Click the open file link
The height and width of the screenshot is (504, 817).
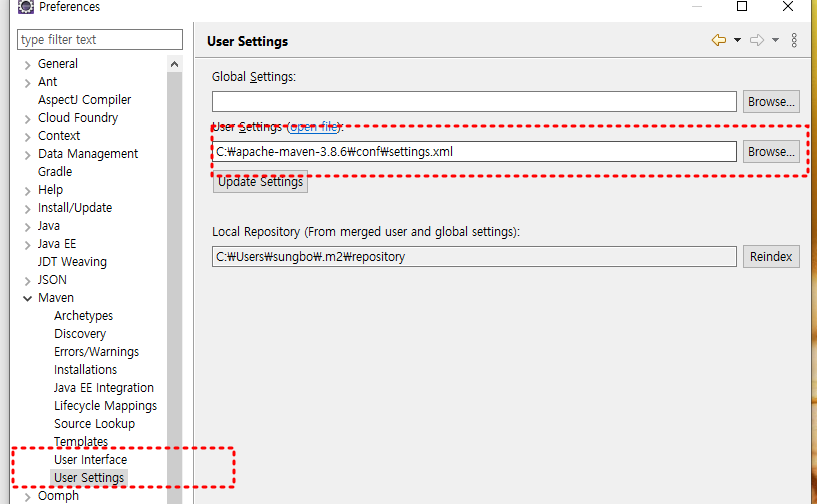314,127
